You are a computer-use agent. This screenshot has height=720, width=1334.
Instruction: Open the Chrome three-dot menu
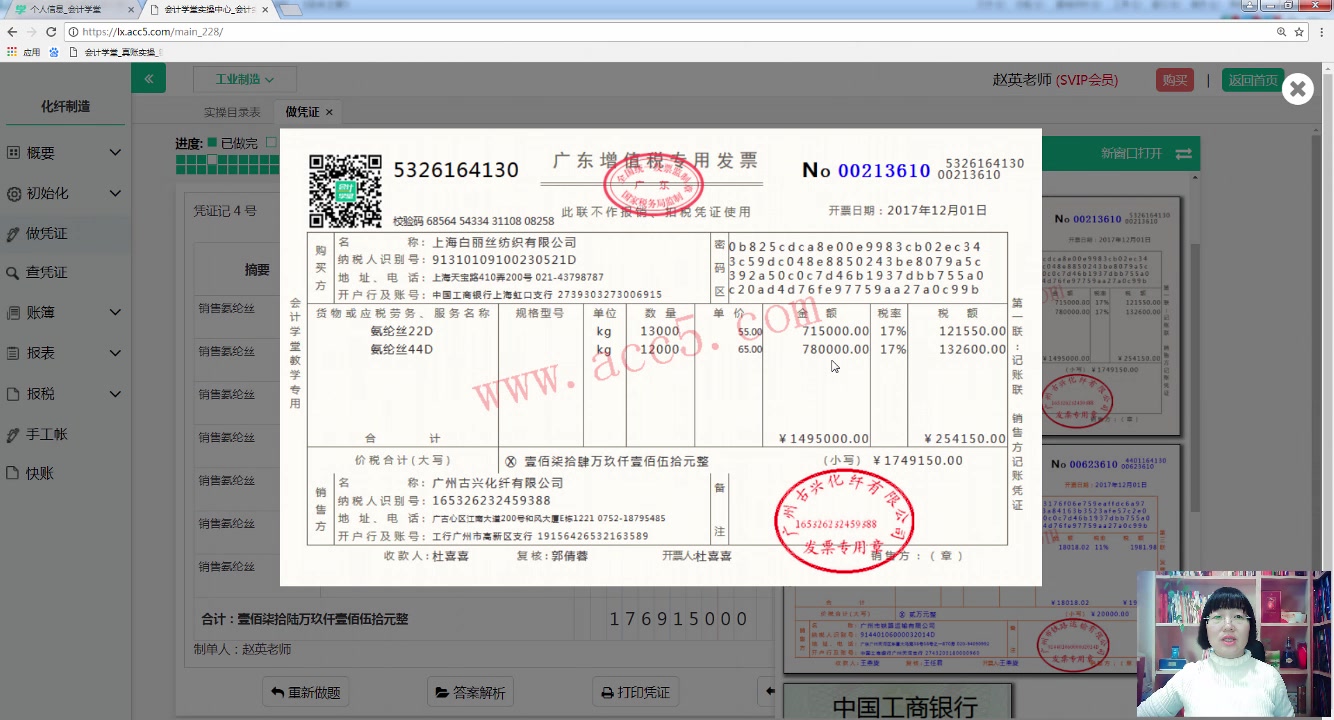1322,32
